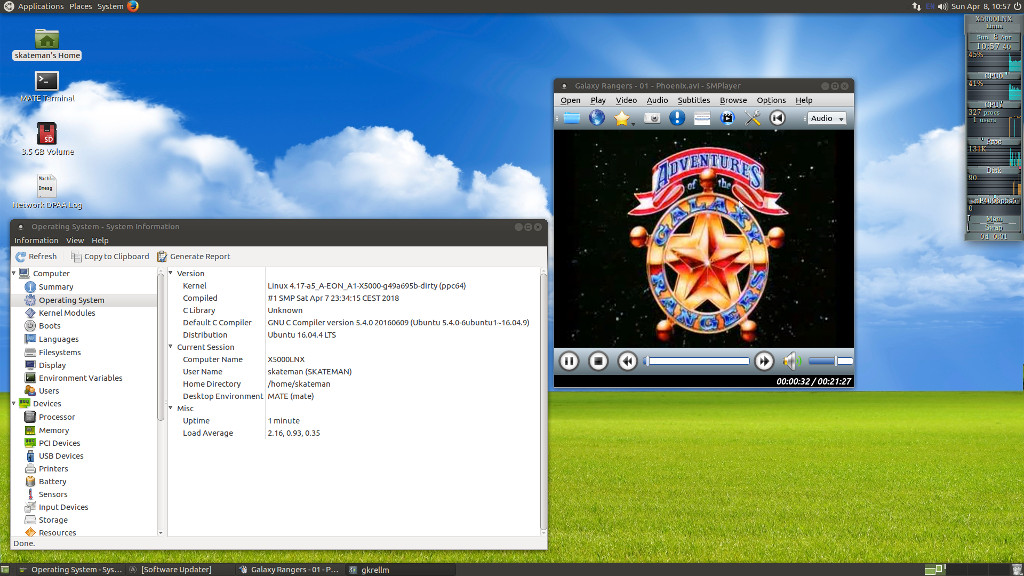Click the Copy to Clipboard button
Screen dimensions: 1024x576
pyautogui.click(x=110, y=256)
